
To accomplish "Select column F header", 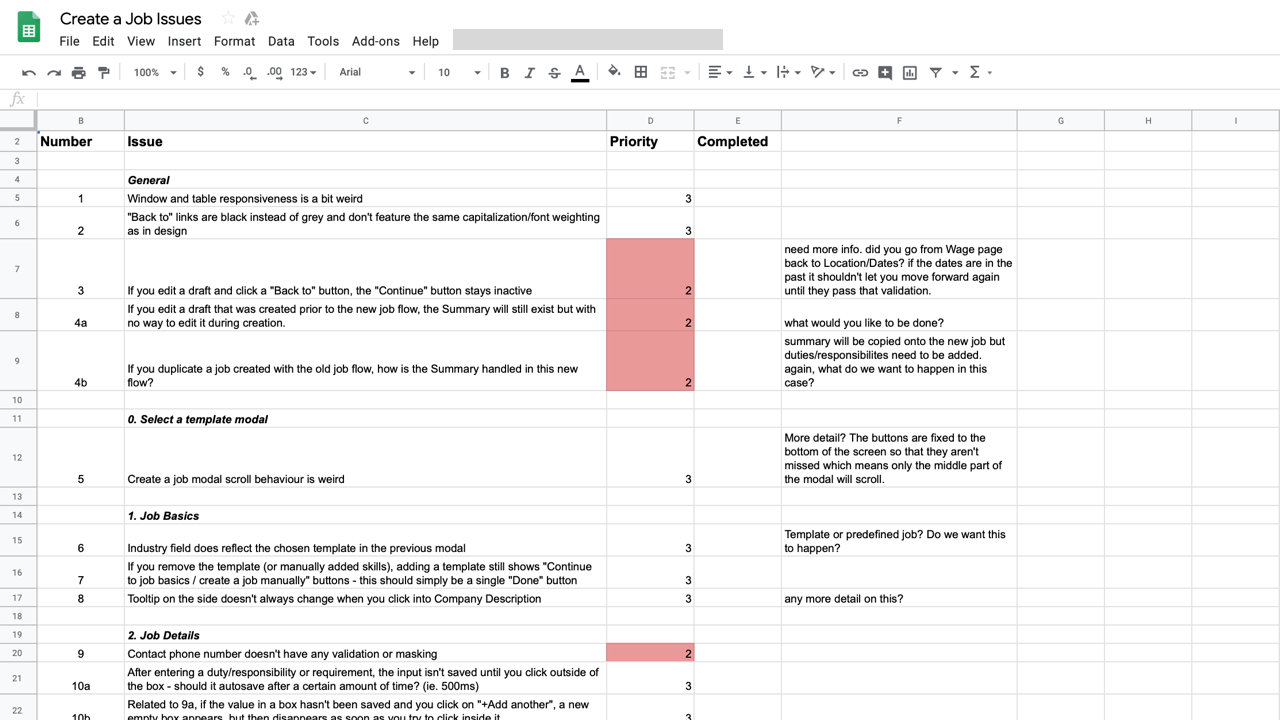I will (x=899, y=121).
